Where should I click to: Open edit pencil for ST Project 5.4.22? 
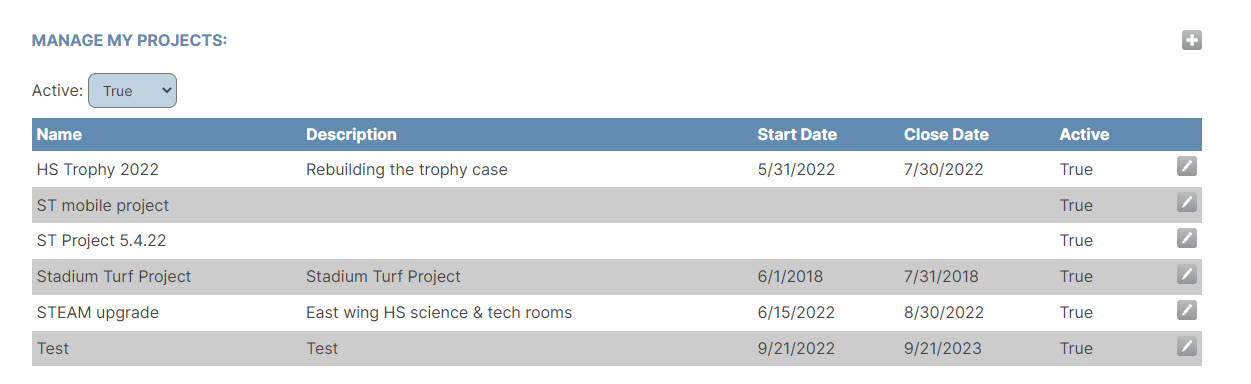tap(1187, 238)
